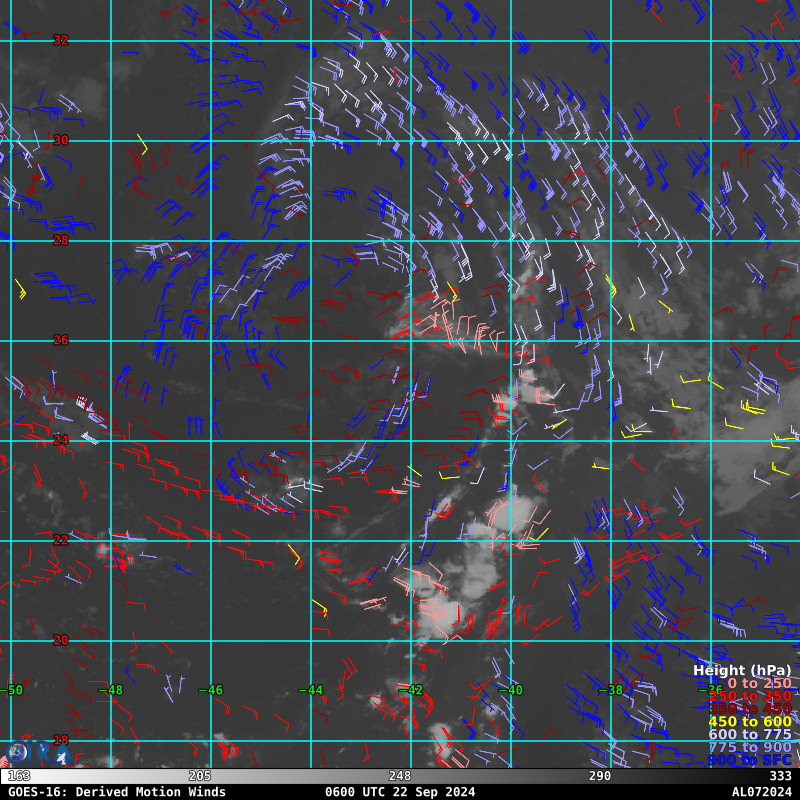Click the "350 to 450" legend entry
This screenshot has width=800, height=800.
(750, 709)
